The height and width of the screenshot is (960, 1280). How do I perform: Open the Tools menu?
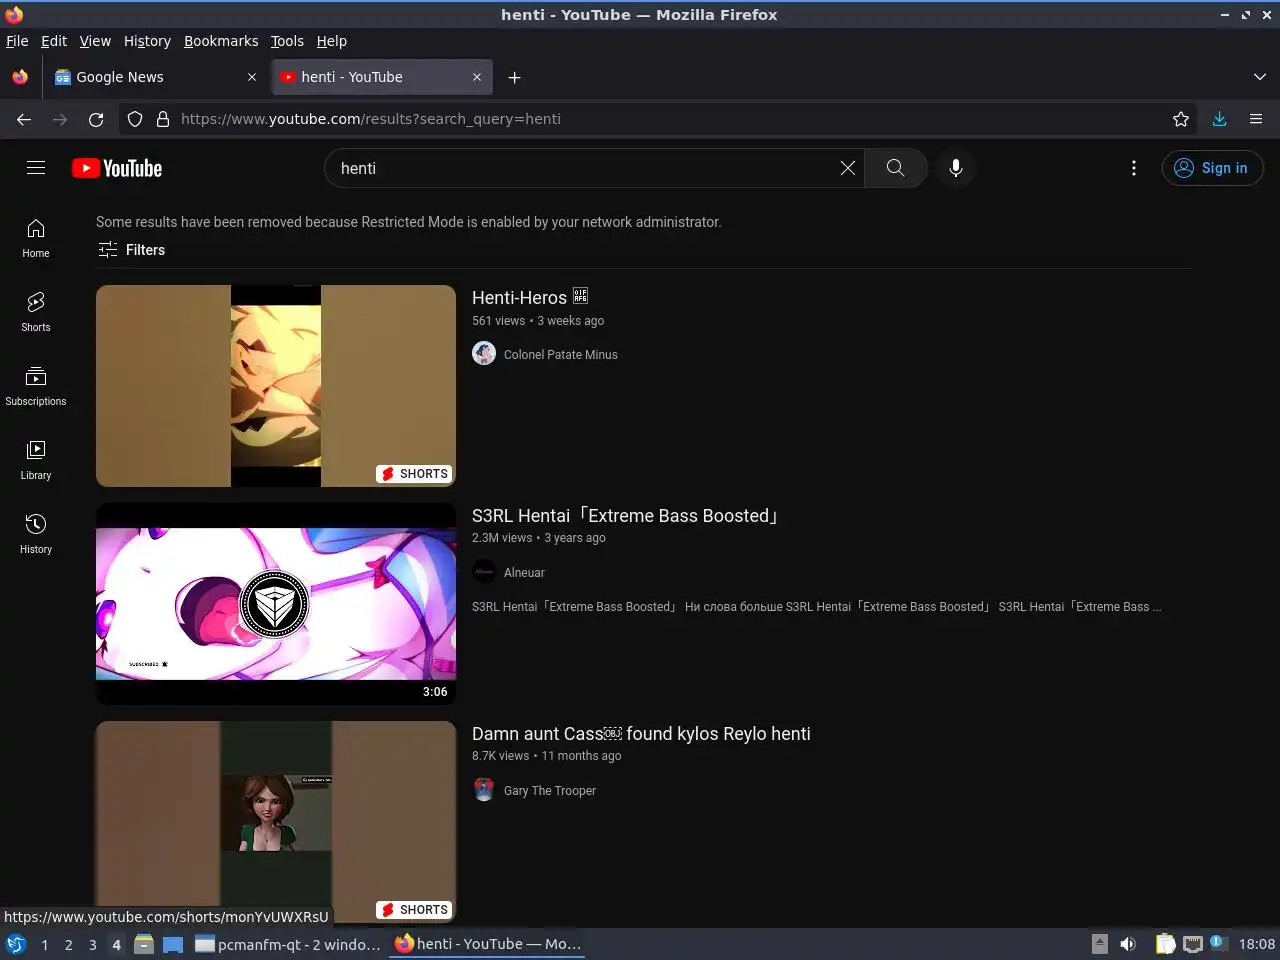287,41
